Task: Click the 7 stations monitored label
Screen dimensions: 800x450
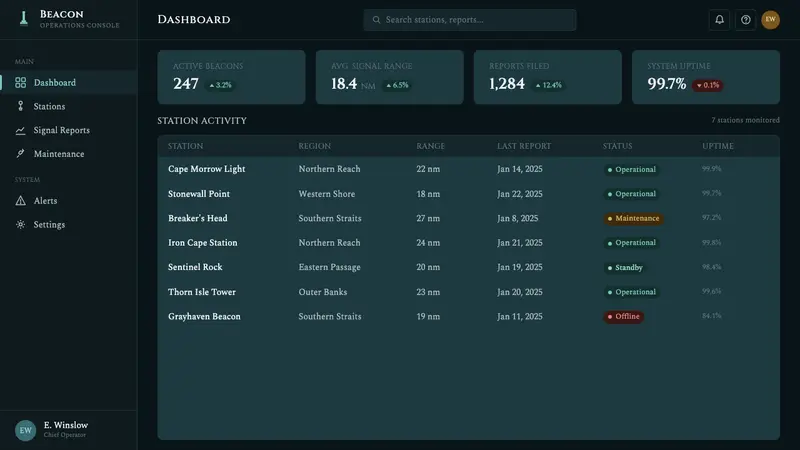Action: pyautogui.click(x=745, y=120)
